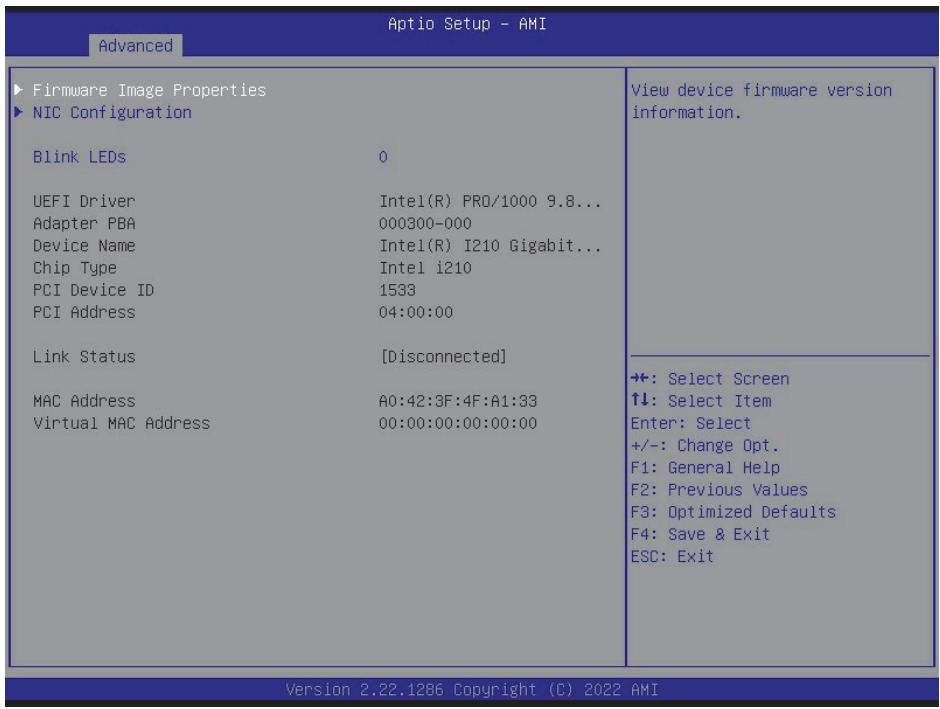The height and width of the screenshot is (709, 940).
Task: Click the F1 General Help hint
Action: 705,467
